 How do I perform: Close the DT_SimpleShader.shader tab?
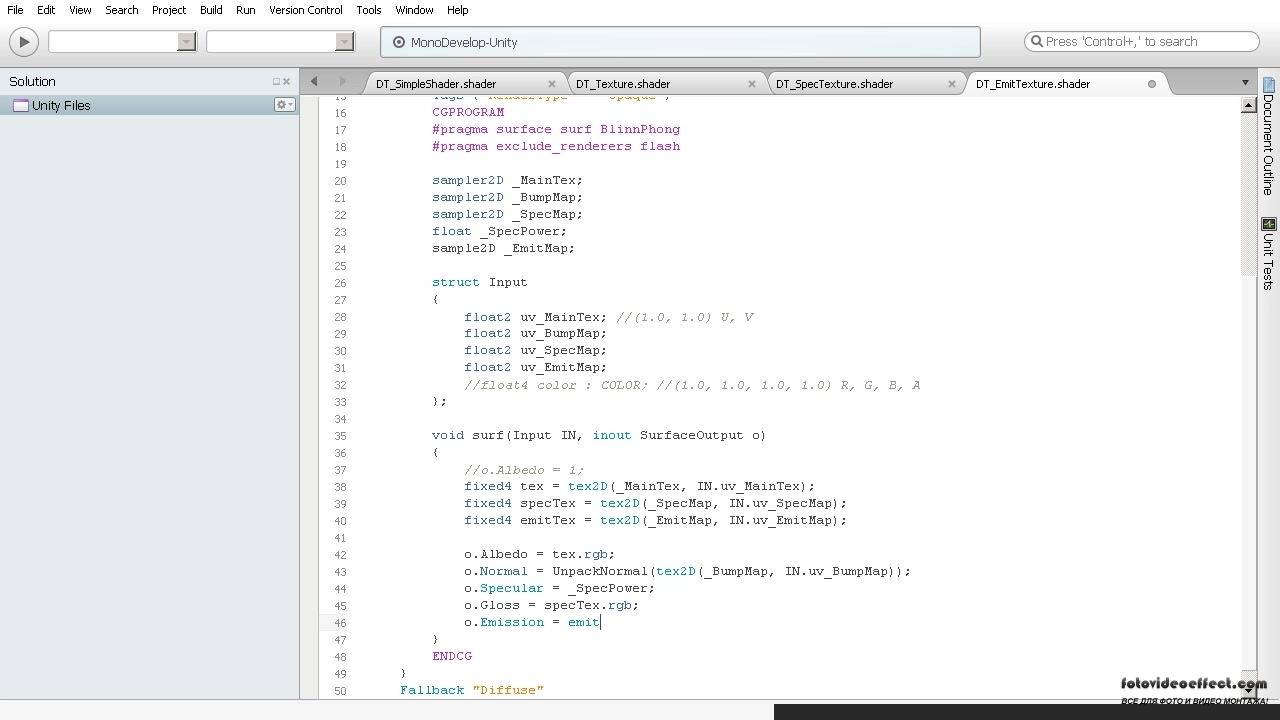point(552,84)
